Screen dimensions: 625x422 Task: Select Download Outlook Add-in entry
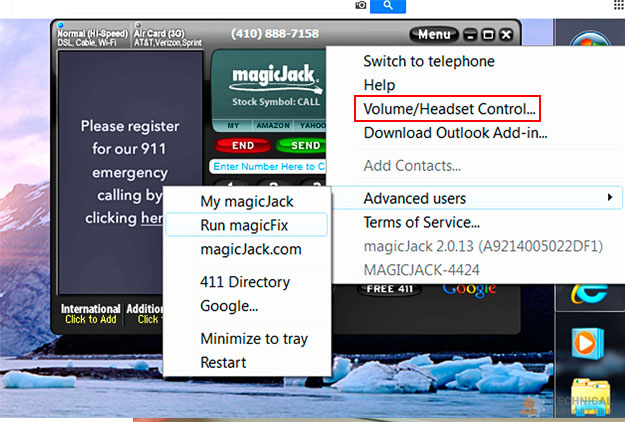[455, 133]
